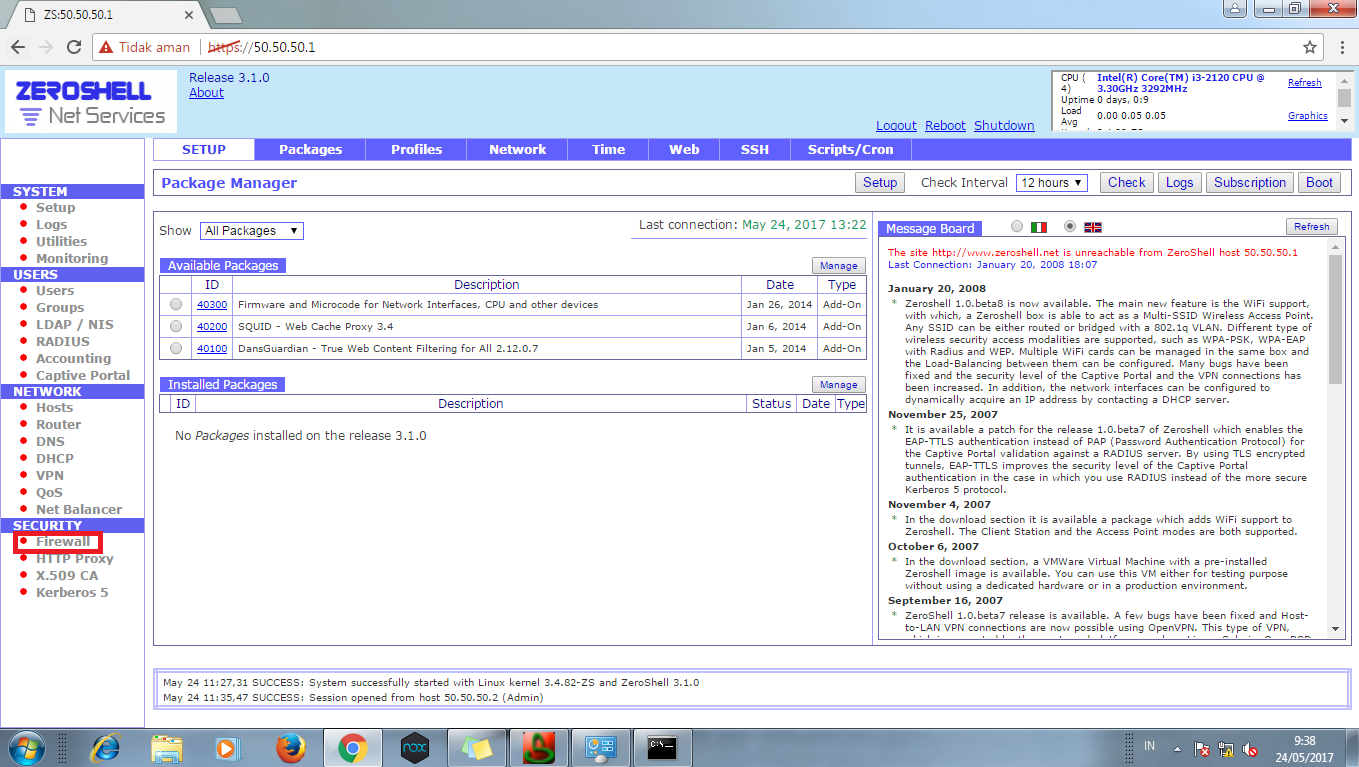Image resolution: width=1359 pixels, height=767 pixels.
Task: Click Manage for Available Packages
Action: click(838, 266)
